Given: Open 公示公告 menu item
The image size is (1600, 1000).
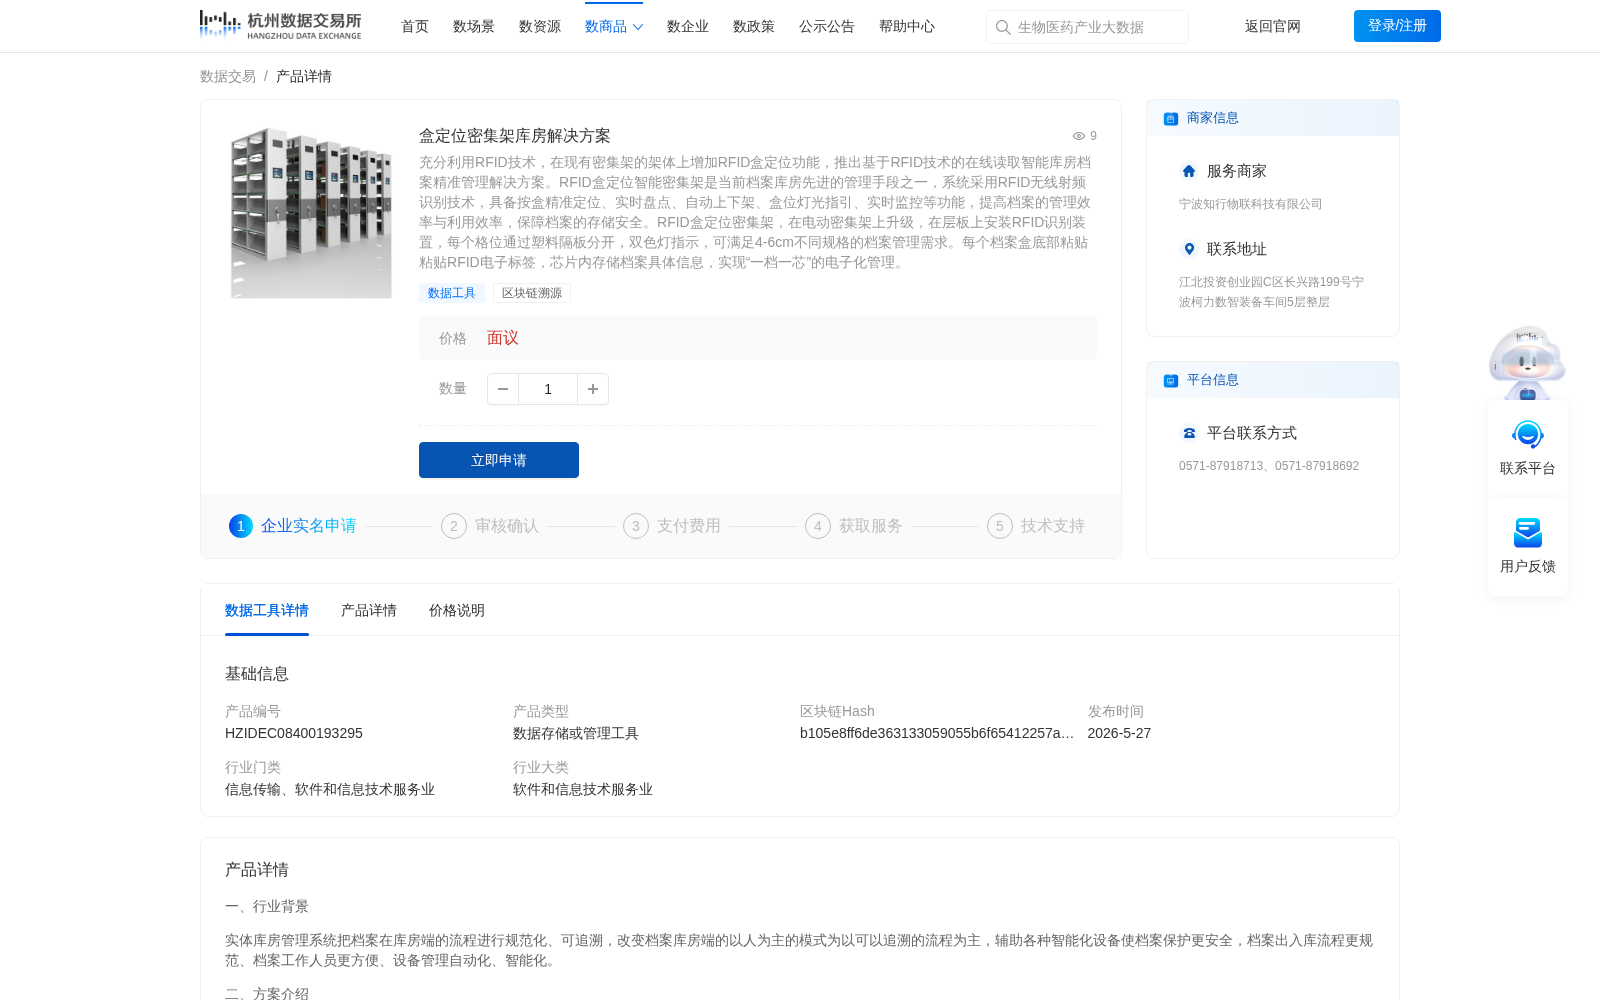Looking at the screenshot, I should 827,27.
